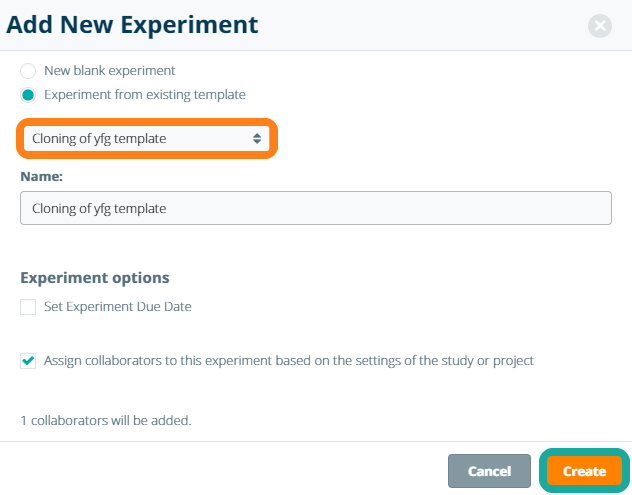Close the Add New Experiment dialog
632x495 pixels.
point(600,26)
